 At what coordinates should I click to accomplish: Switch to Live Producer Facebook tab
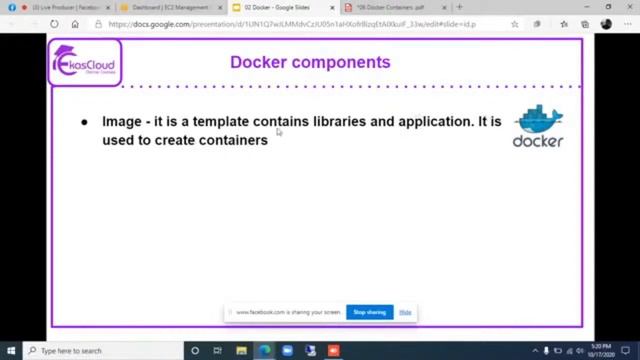(59, 7)
